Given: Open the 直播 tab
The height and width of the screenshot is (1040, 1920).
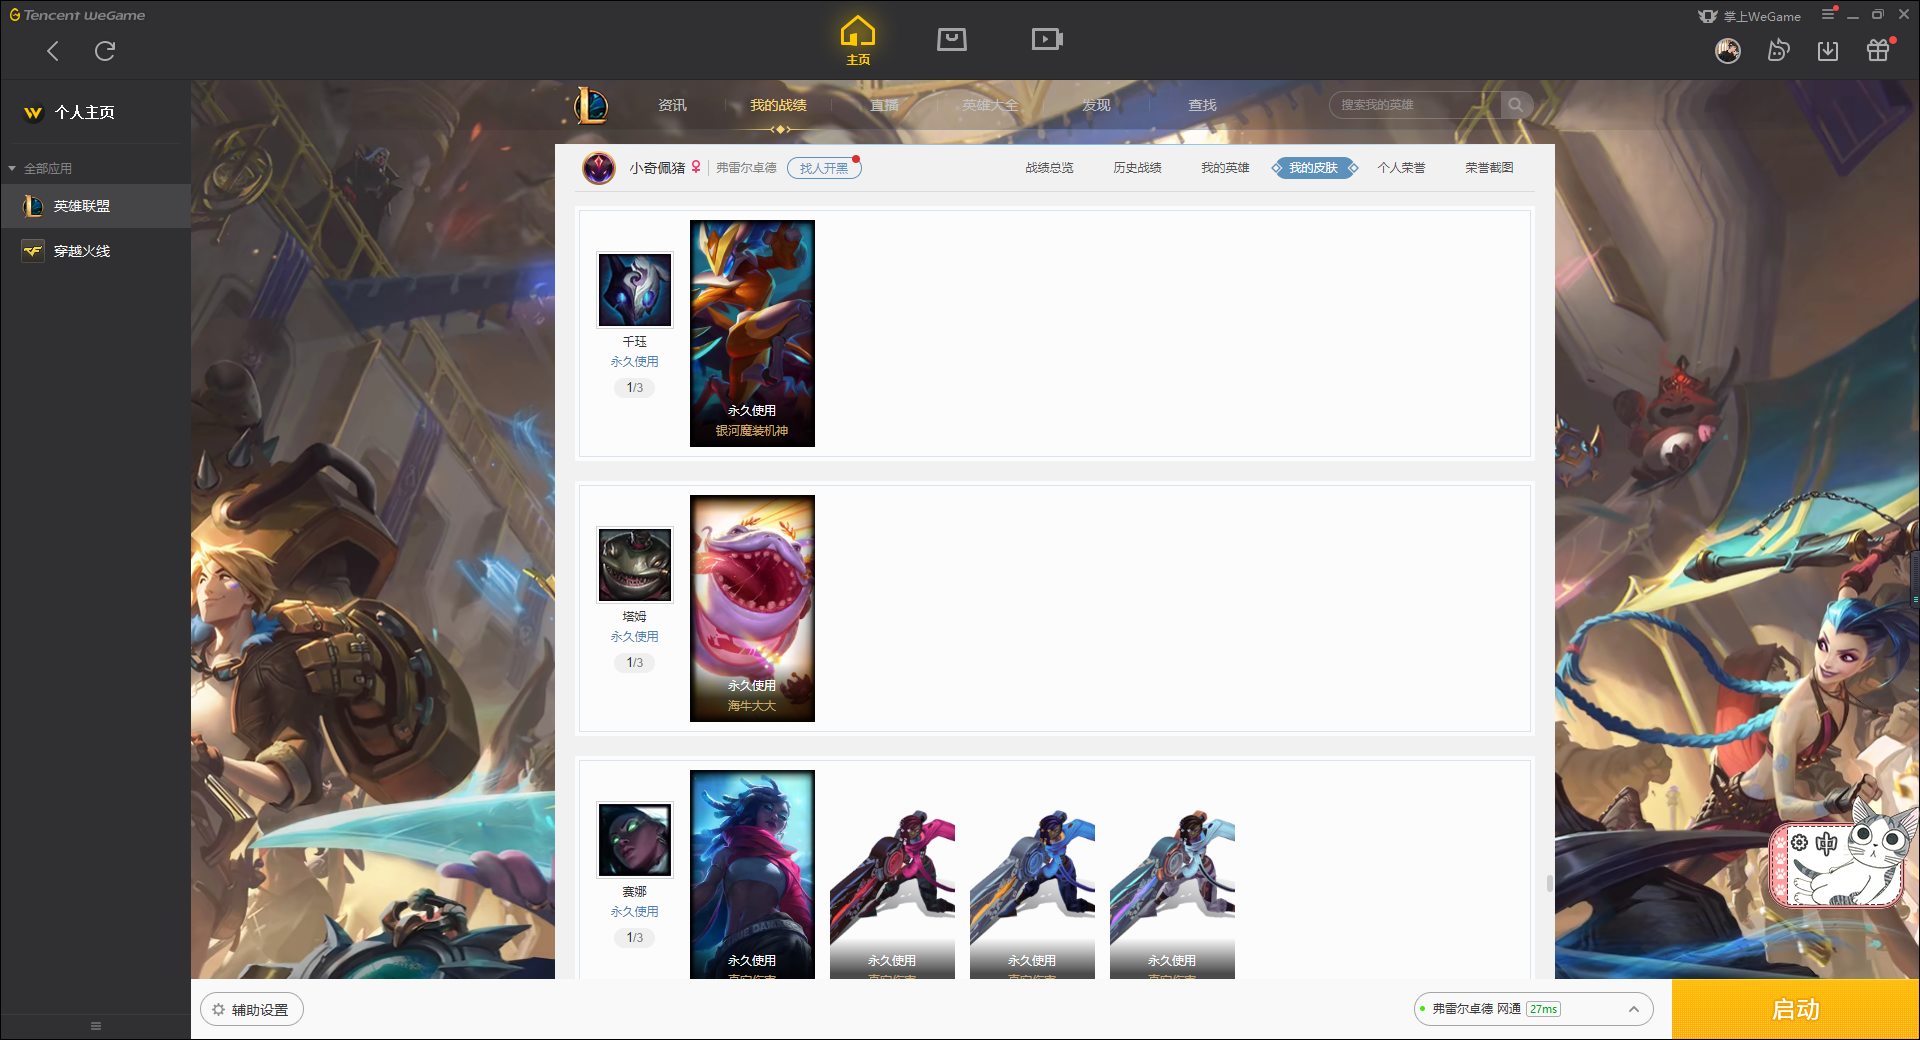Looking at the screenshot, I should coord(884,105).
